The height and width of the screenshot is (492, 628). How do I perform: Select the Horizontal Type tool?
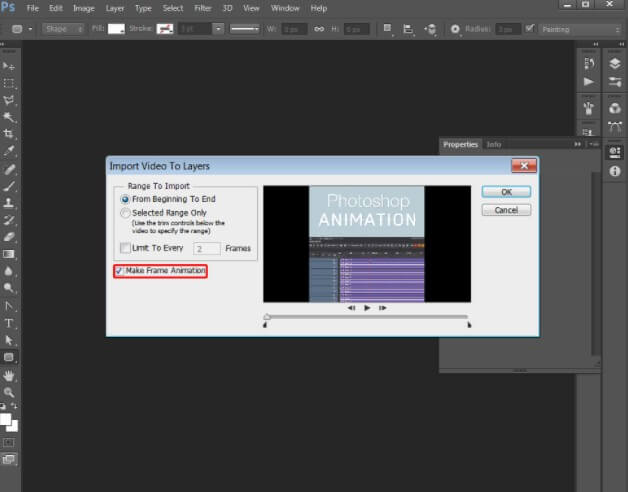pyautogui.click(x=9, y=323)
